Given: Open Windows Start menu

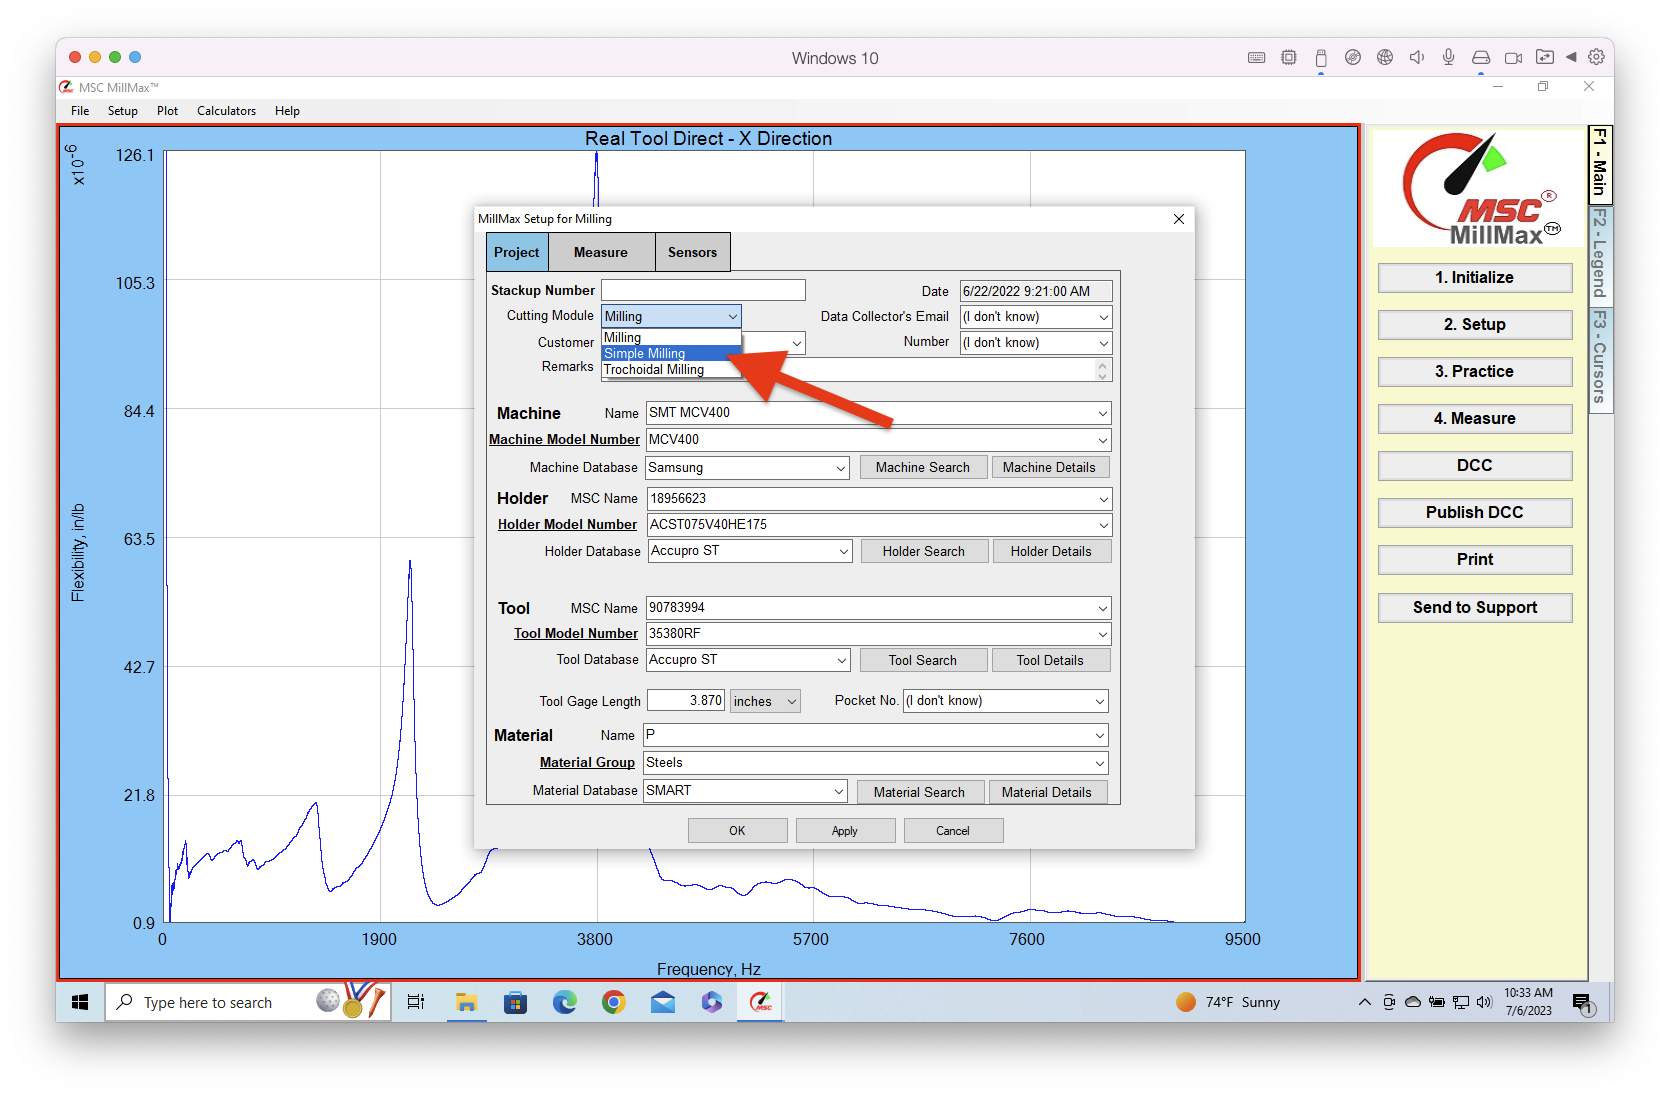Looking at the screenshot, I should click(81, 1002).
